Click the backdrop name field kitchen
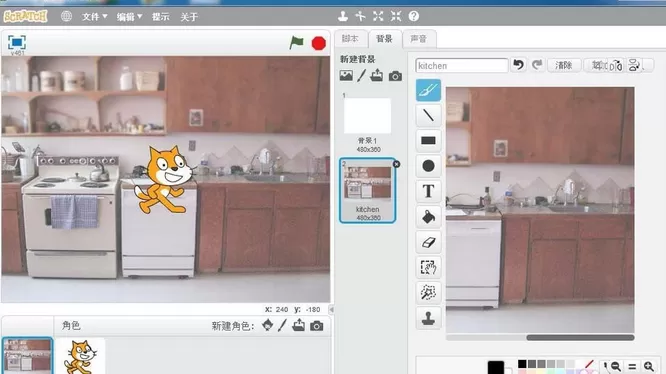 [x=462, y=65]
